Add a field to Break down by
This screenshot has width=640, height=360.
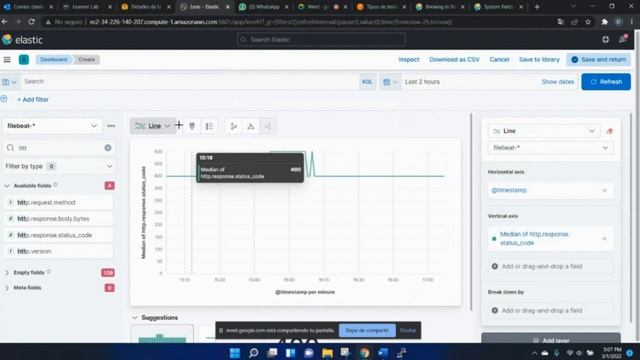551,311
